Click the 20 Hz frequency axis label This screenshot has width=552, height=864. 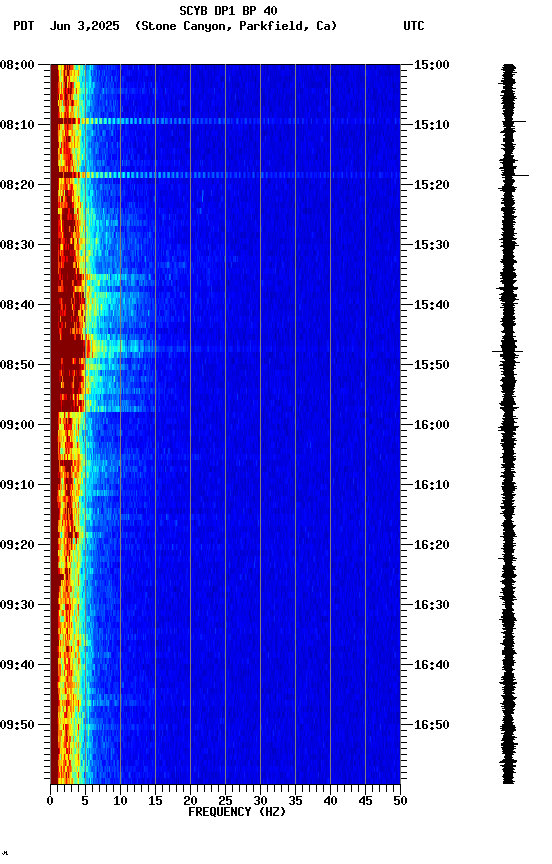[x=190, y=801]
